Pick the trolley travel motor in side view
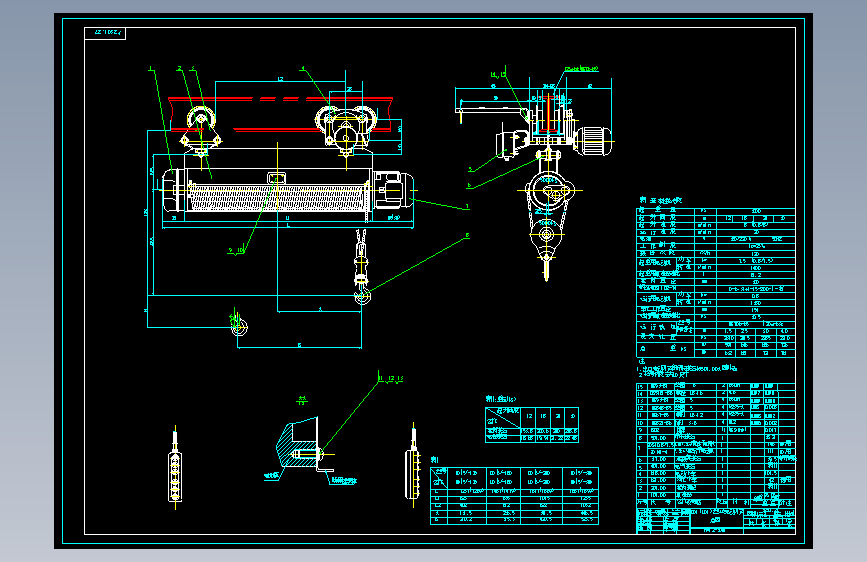867x562 pixels. click(594, 141)
